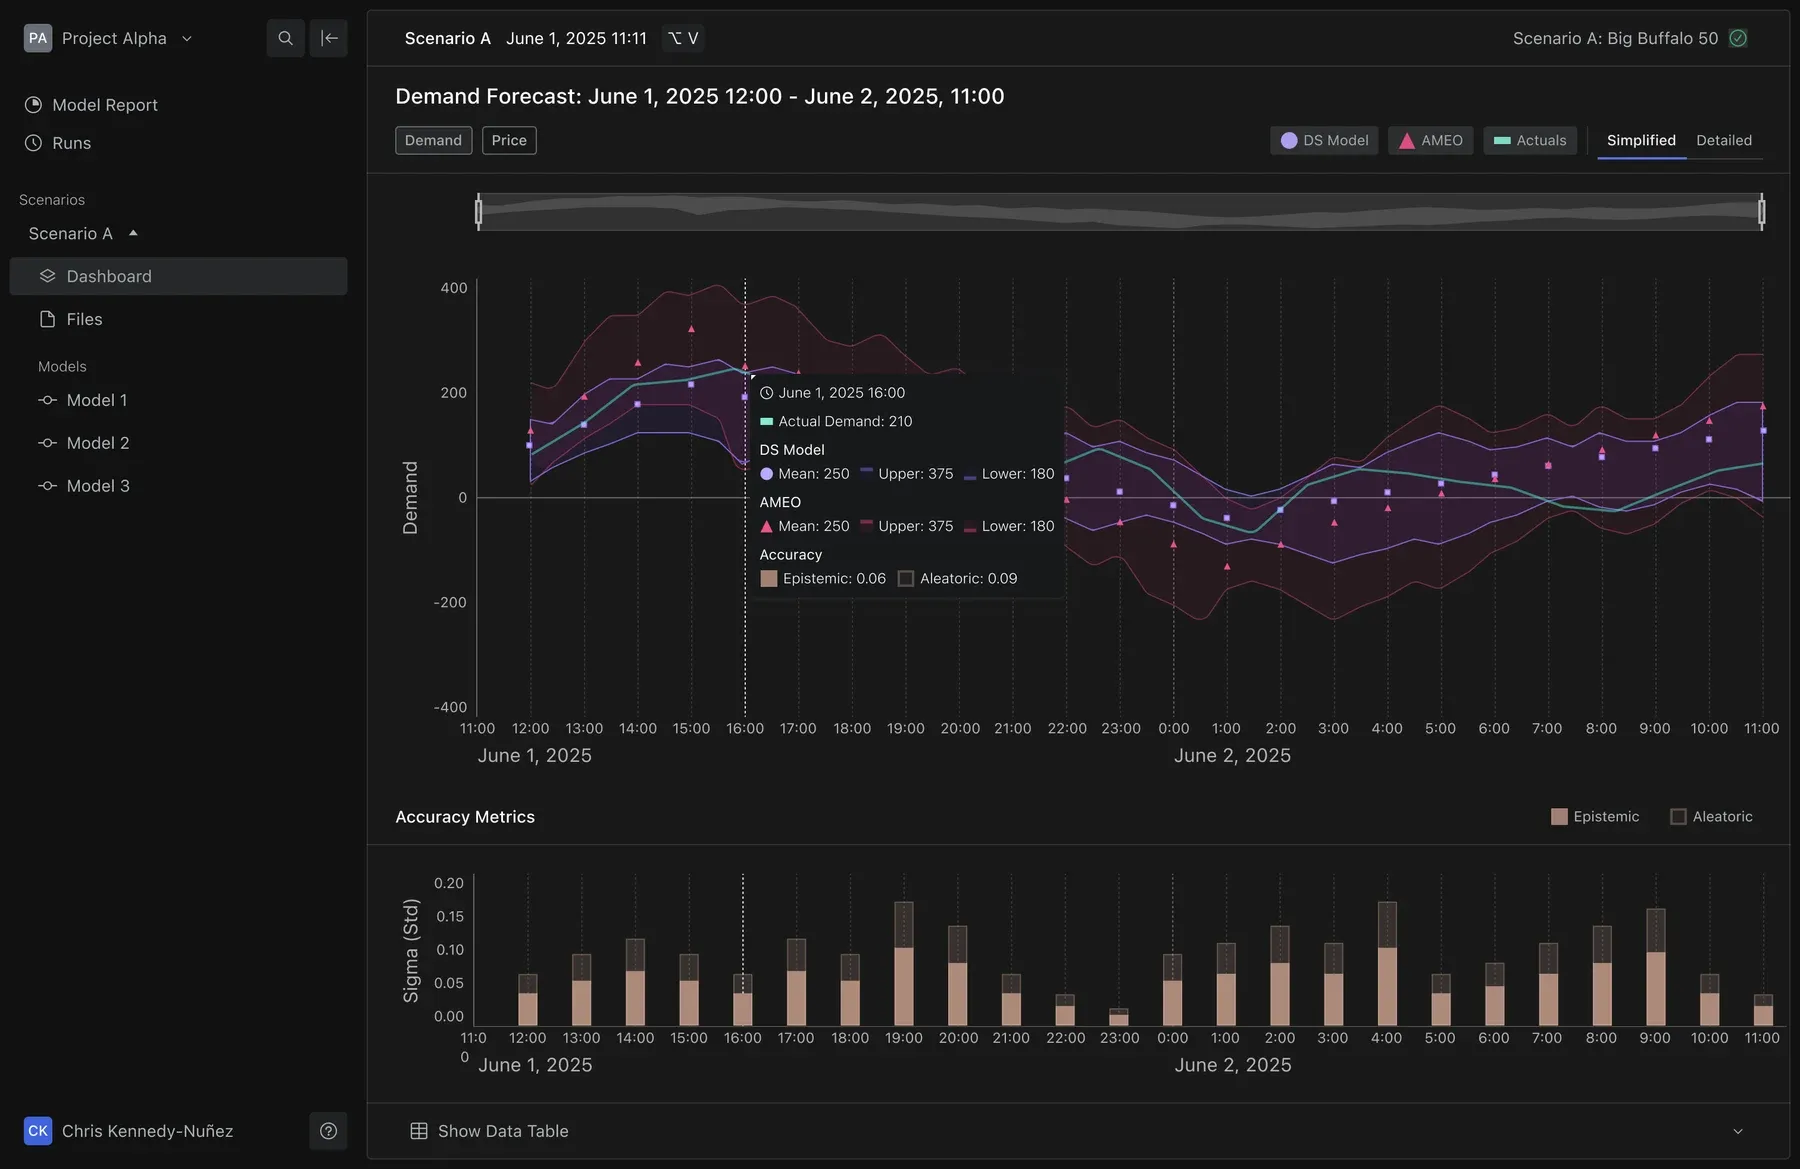Image resolution: width=1800 pixels, height=1169 pixels.
Task: Click the left range slider handle
Action: (478, 212)
